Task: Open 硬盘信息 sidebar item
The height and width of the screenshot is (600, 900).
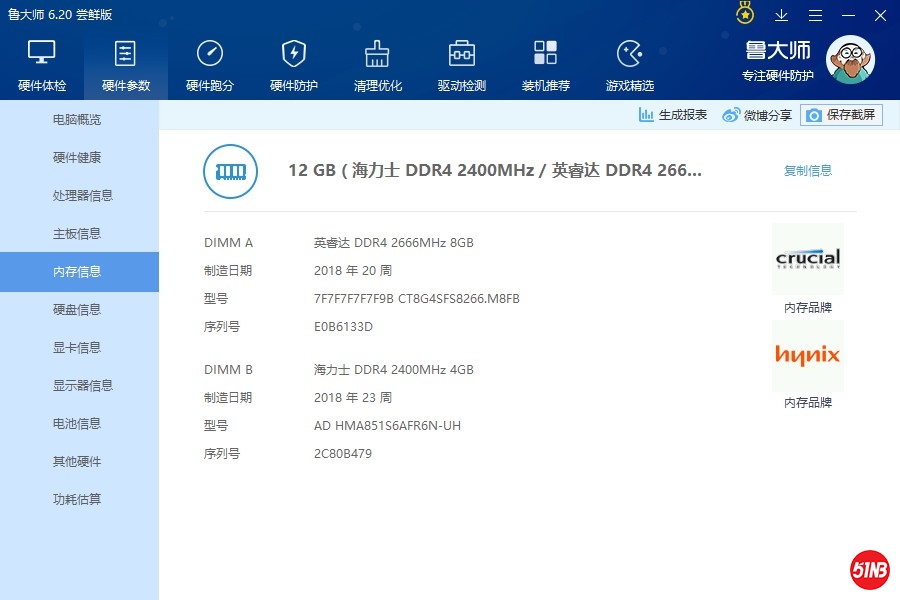Action: coord(77,310)
